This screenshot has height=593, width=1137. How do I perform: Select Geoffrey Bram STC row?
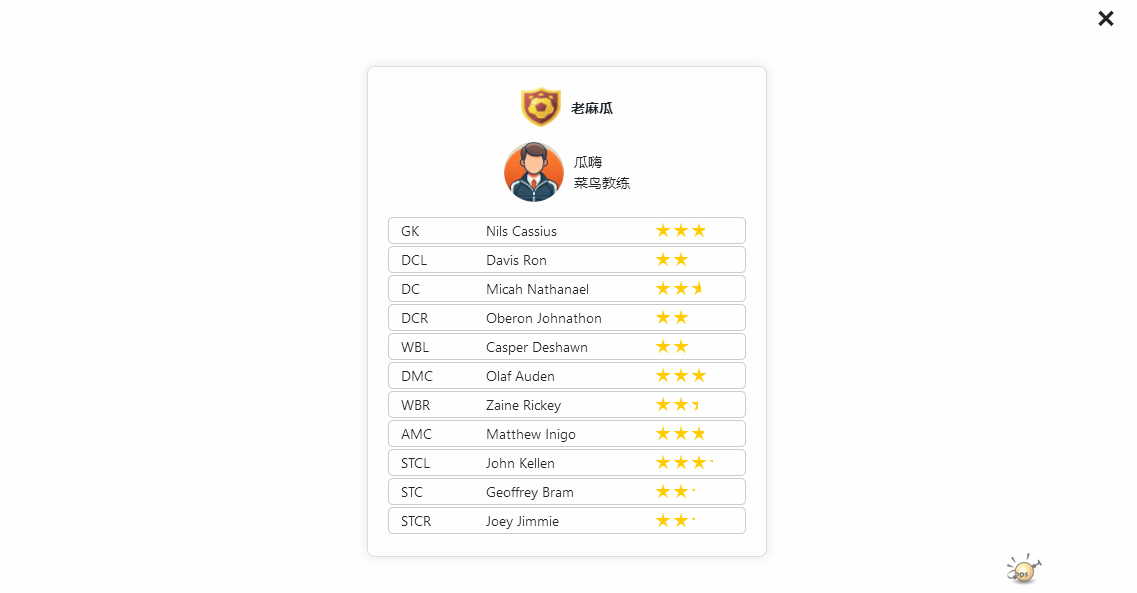click(x=567, y=492)
